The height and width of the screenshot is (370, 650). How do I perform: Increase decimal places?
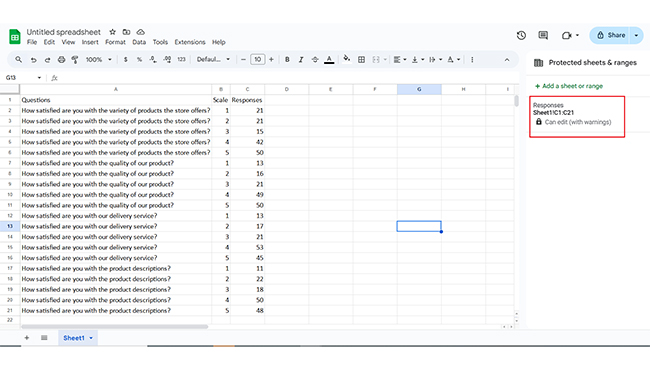(x=167, y=60)
